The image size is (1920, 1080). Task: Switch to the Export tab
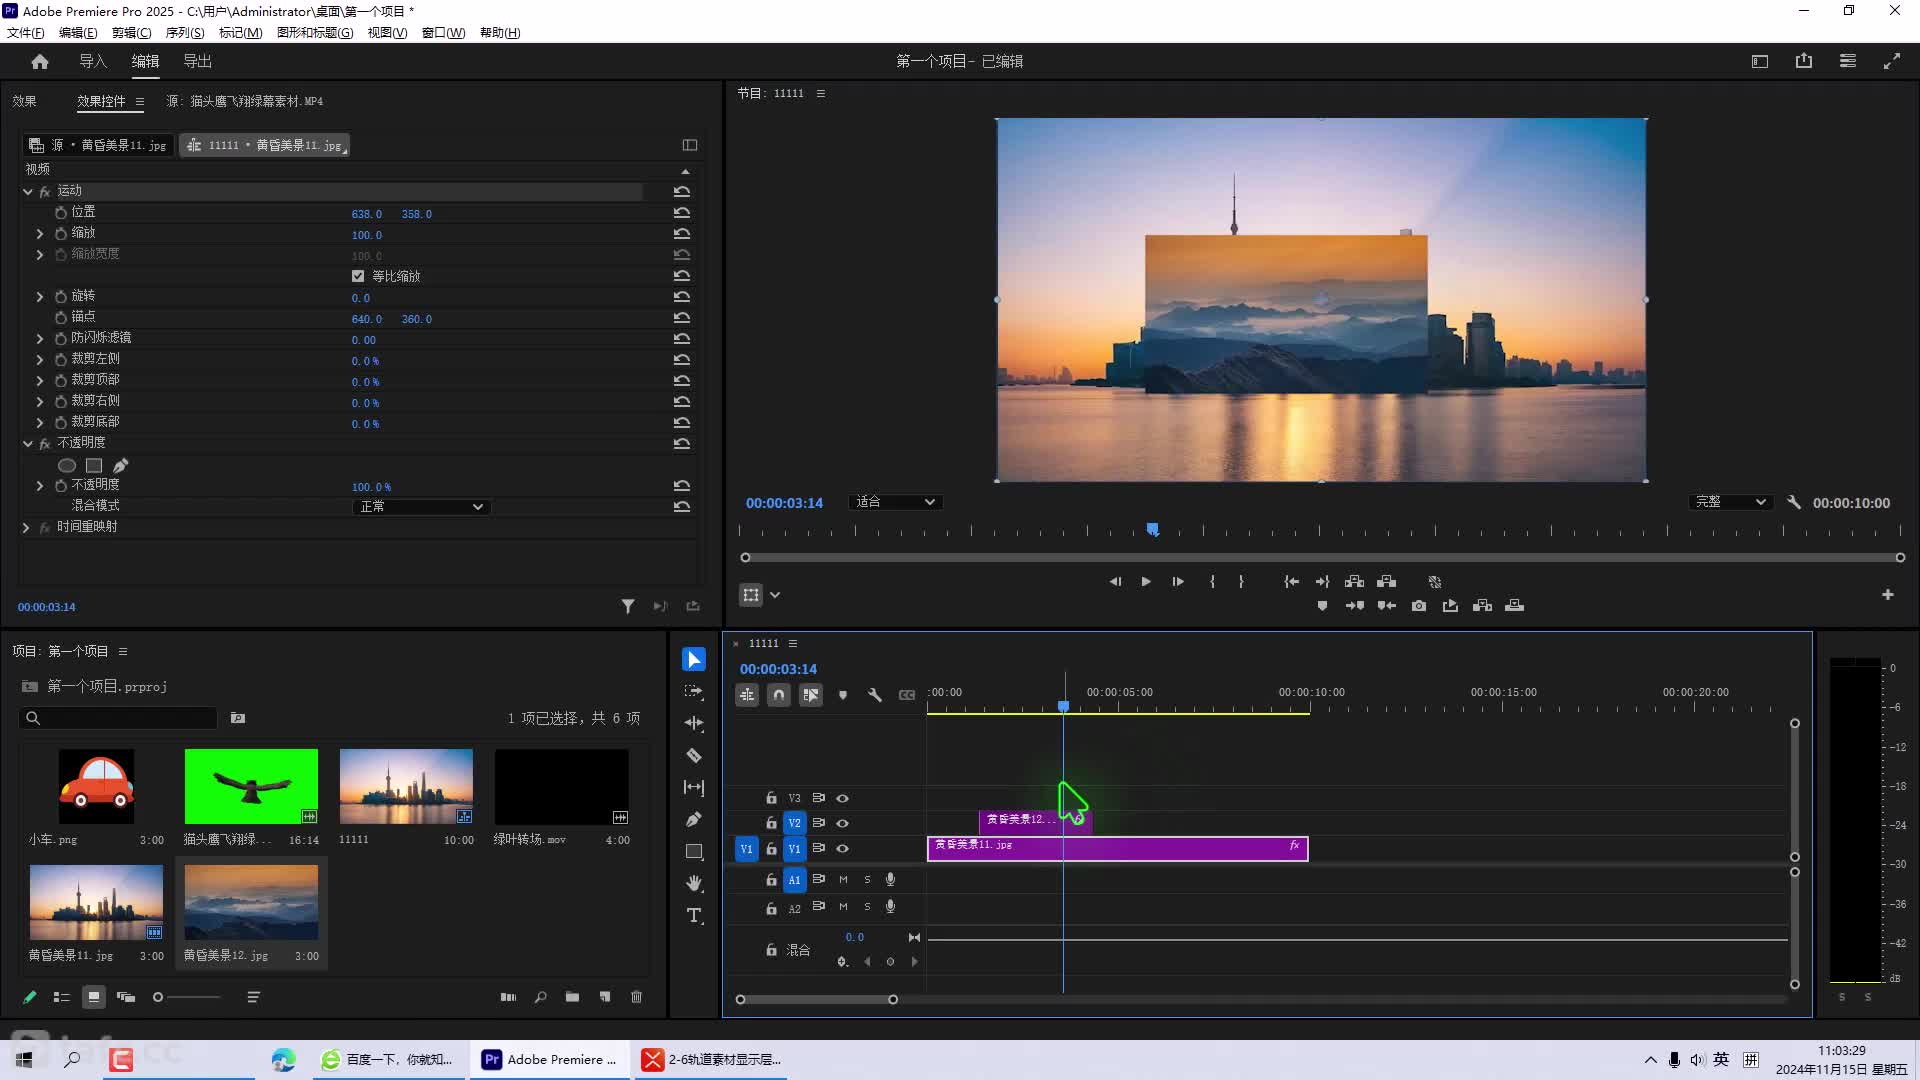[x=197, y=62]
